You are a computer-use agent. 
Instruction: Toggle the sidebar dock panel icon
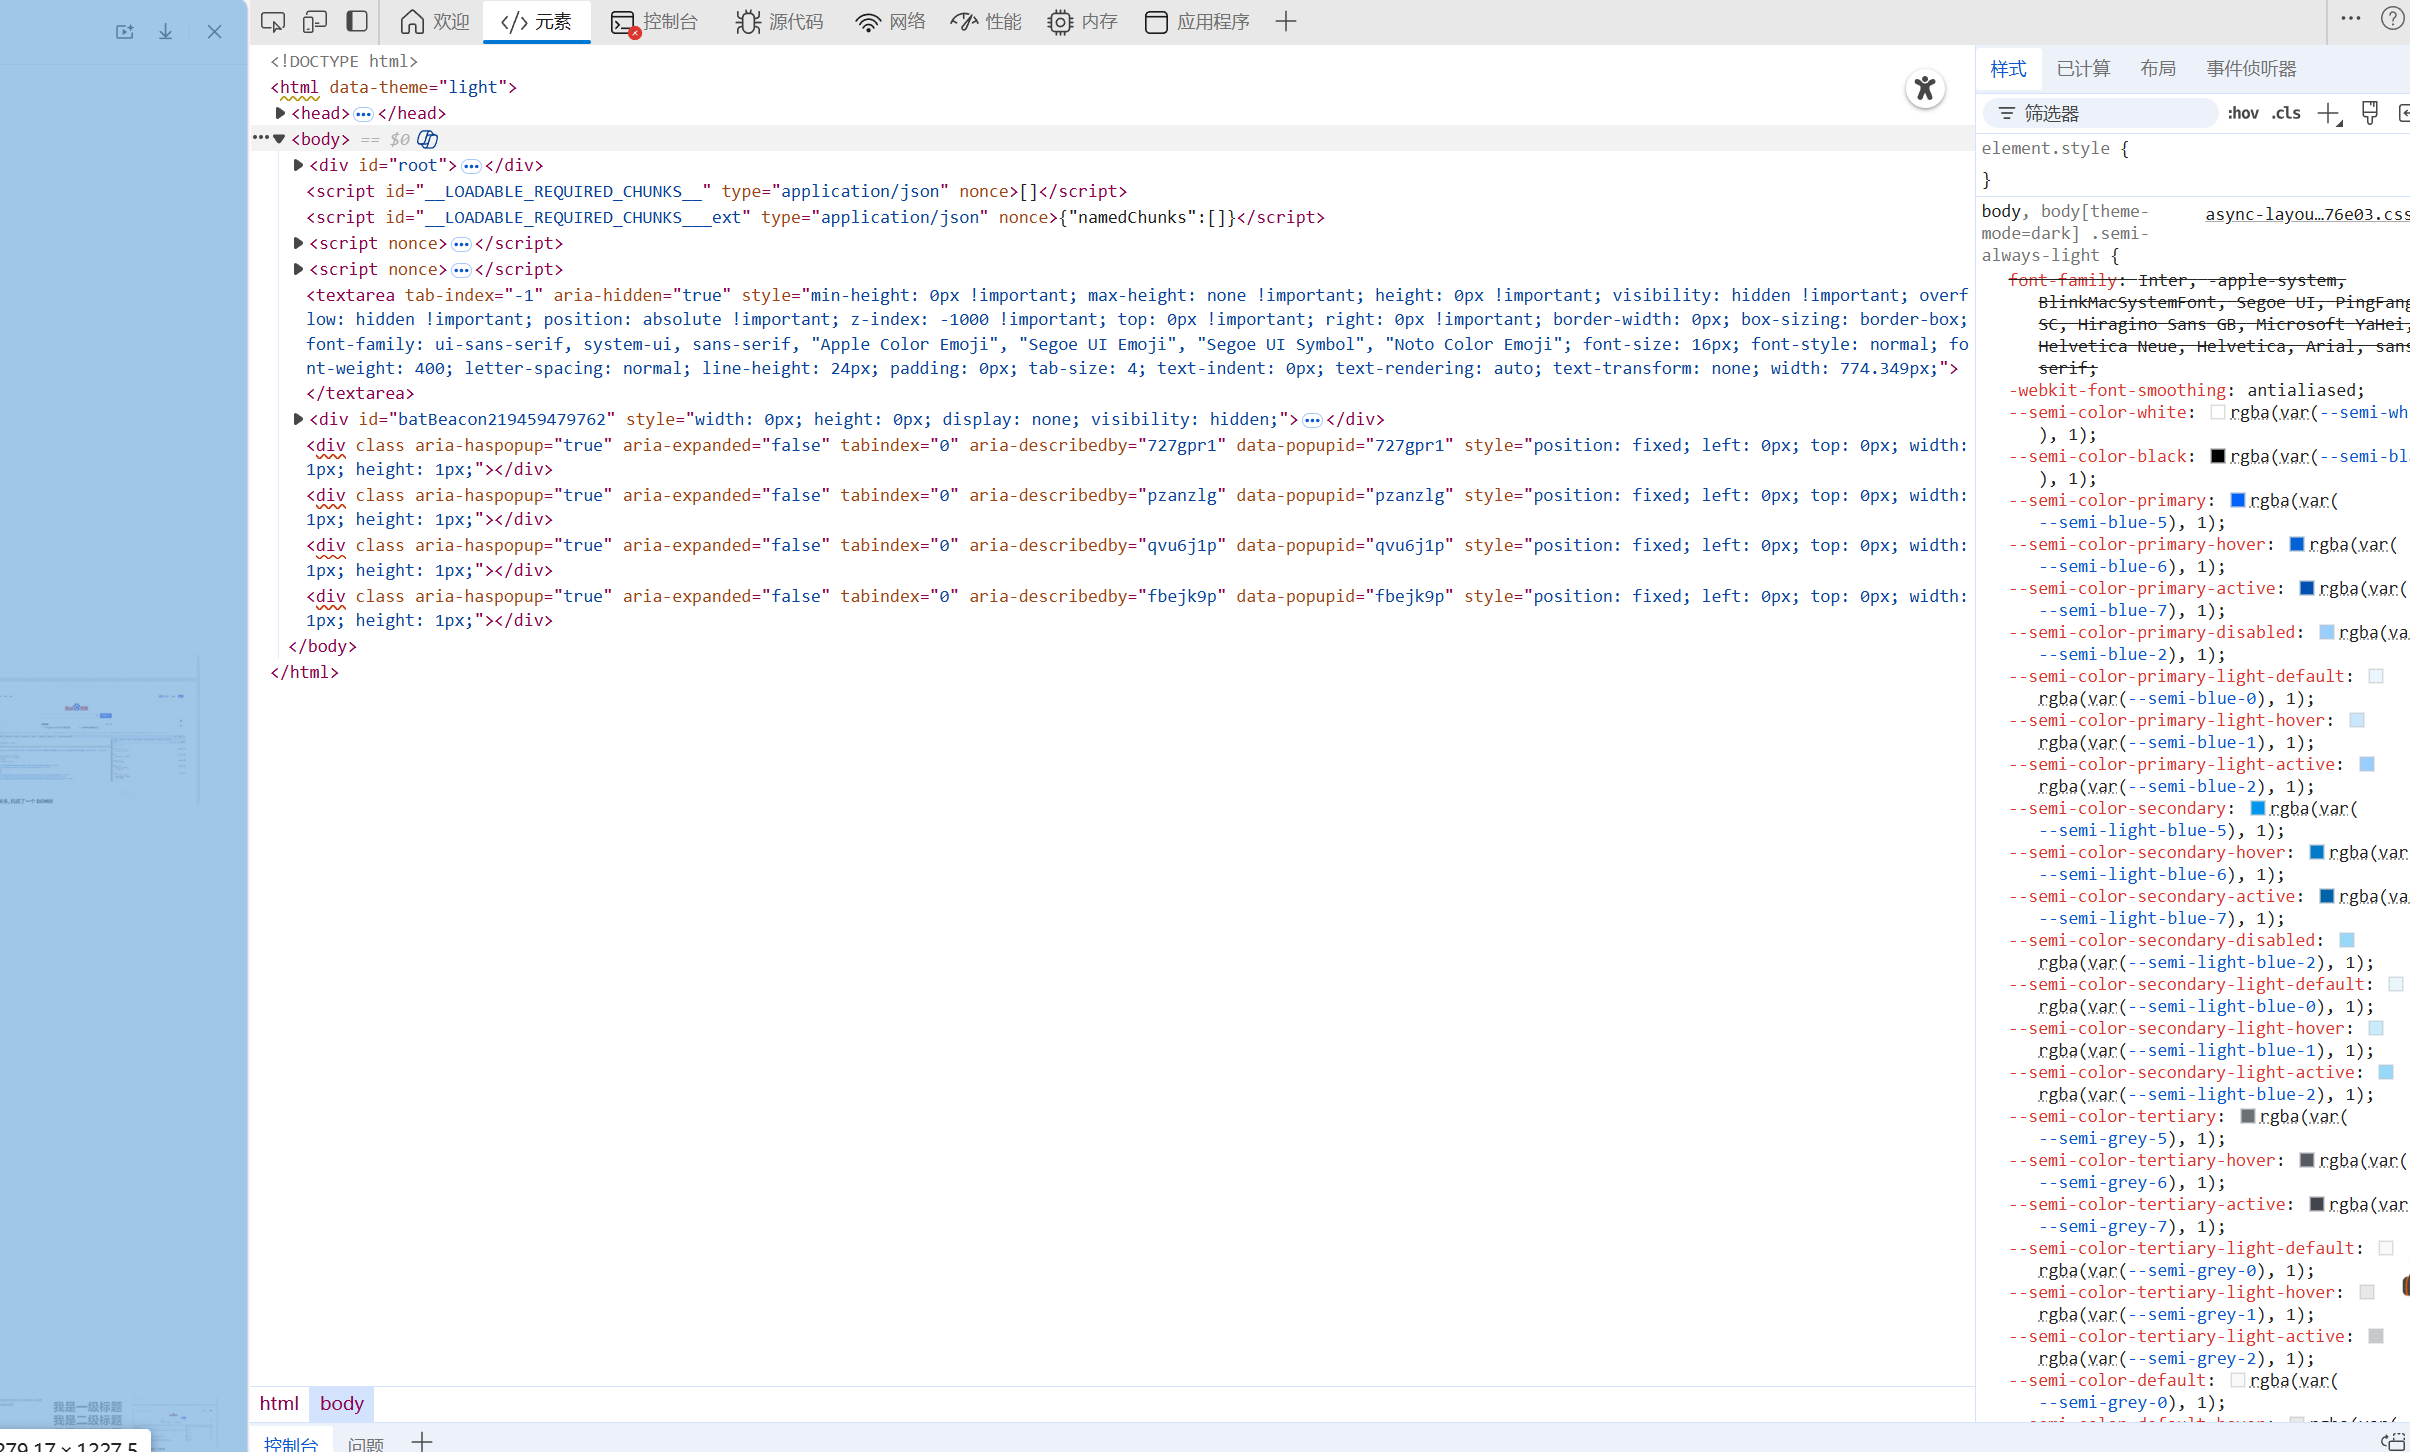(x=357, y=21)
